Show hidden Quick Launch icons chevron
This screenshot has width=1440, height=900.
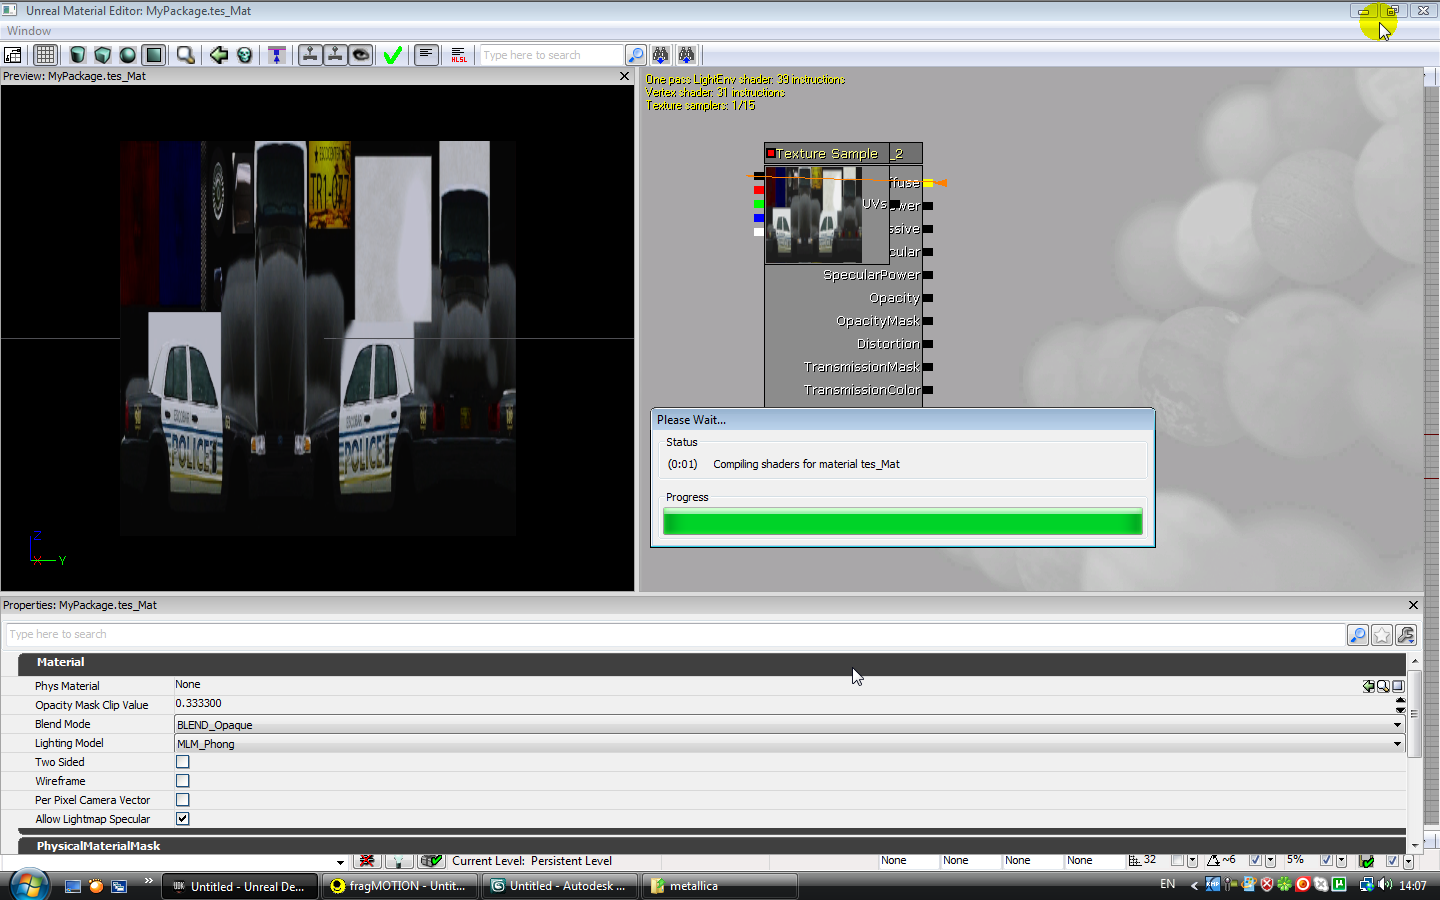pyautogui.click(x=149, y=881)
